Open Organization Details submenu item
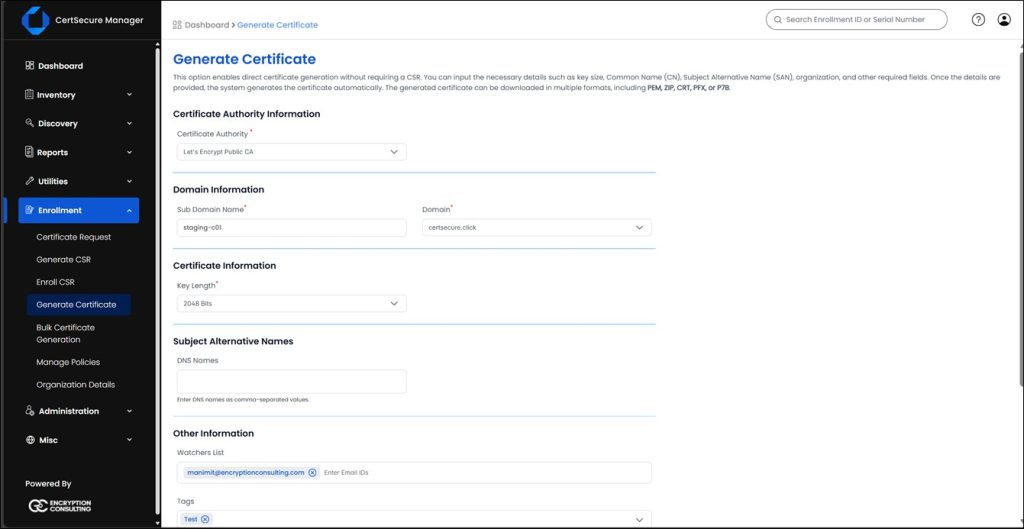Screen dimensions: 1024x529 point(76,385)
